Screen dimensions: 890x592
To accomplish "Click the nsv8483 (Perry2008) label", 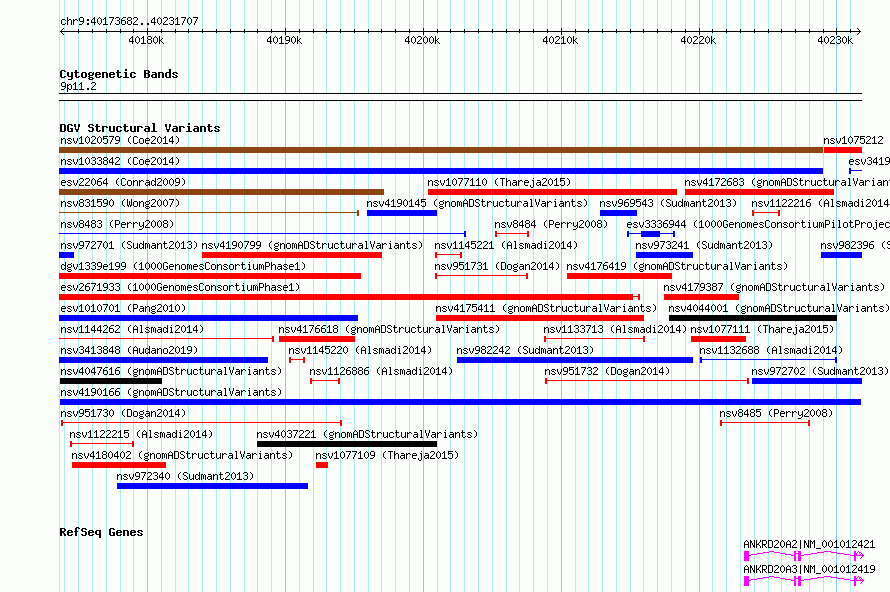I will (x=117, y=224).
